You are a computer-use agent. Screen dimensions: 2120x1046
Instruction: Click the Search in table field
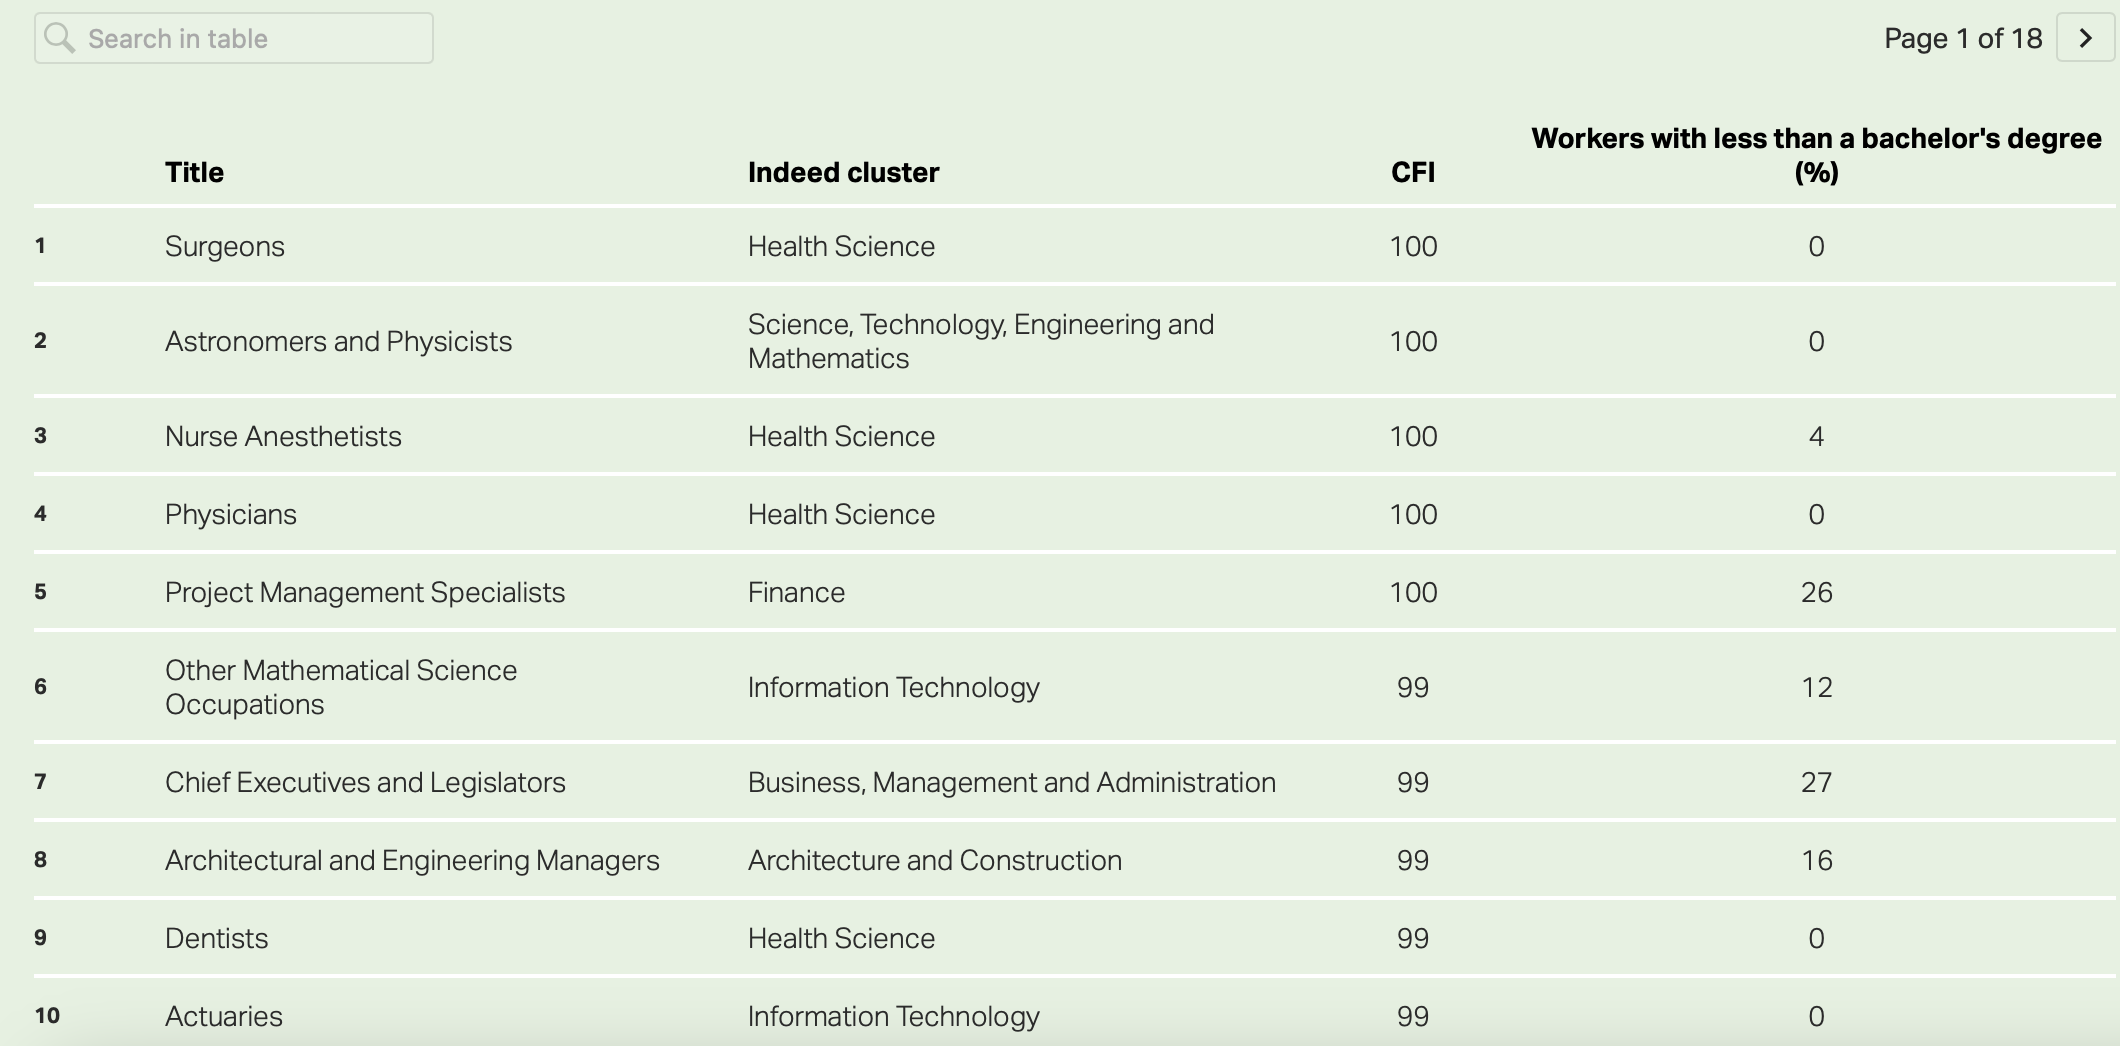click(x=250, y=38)
